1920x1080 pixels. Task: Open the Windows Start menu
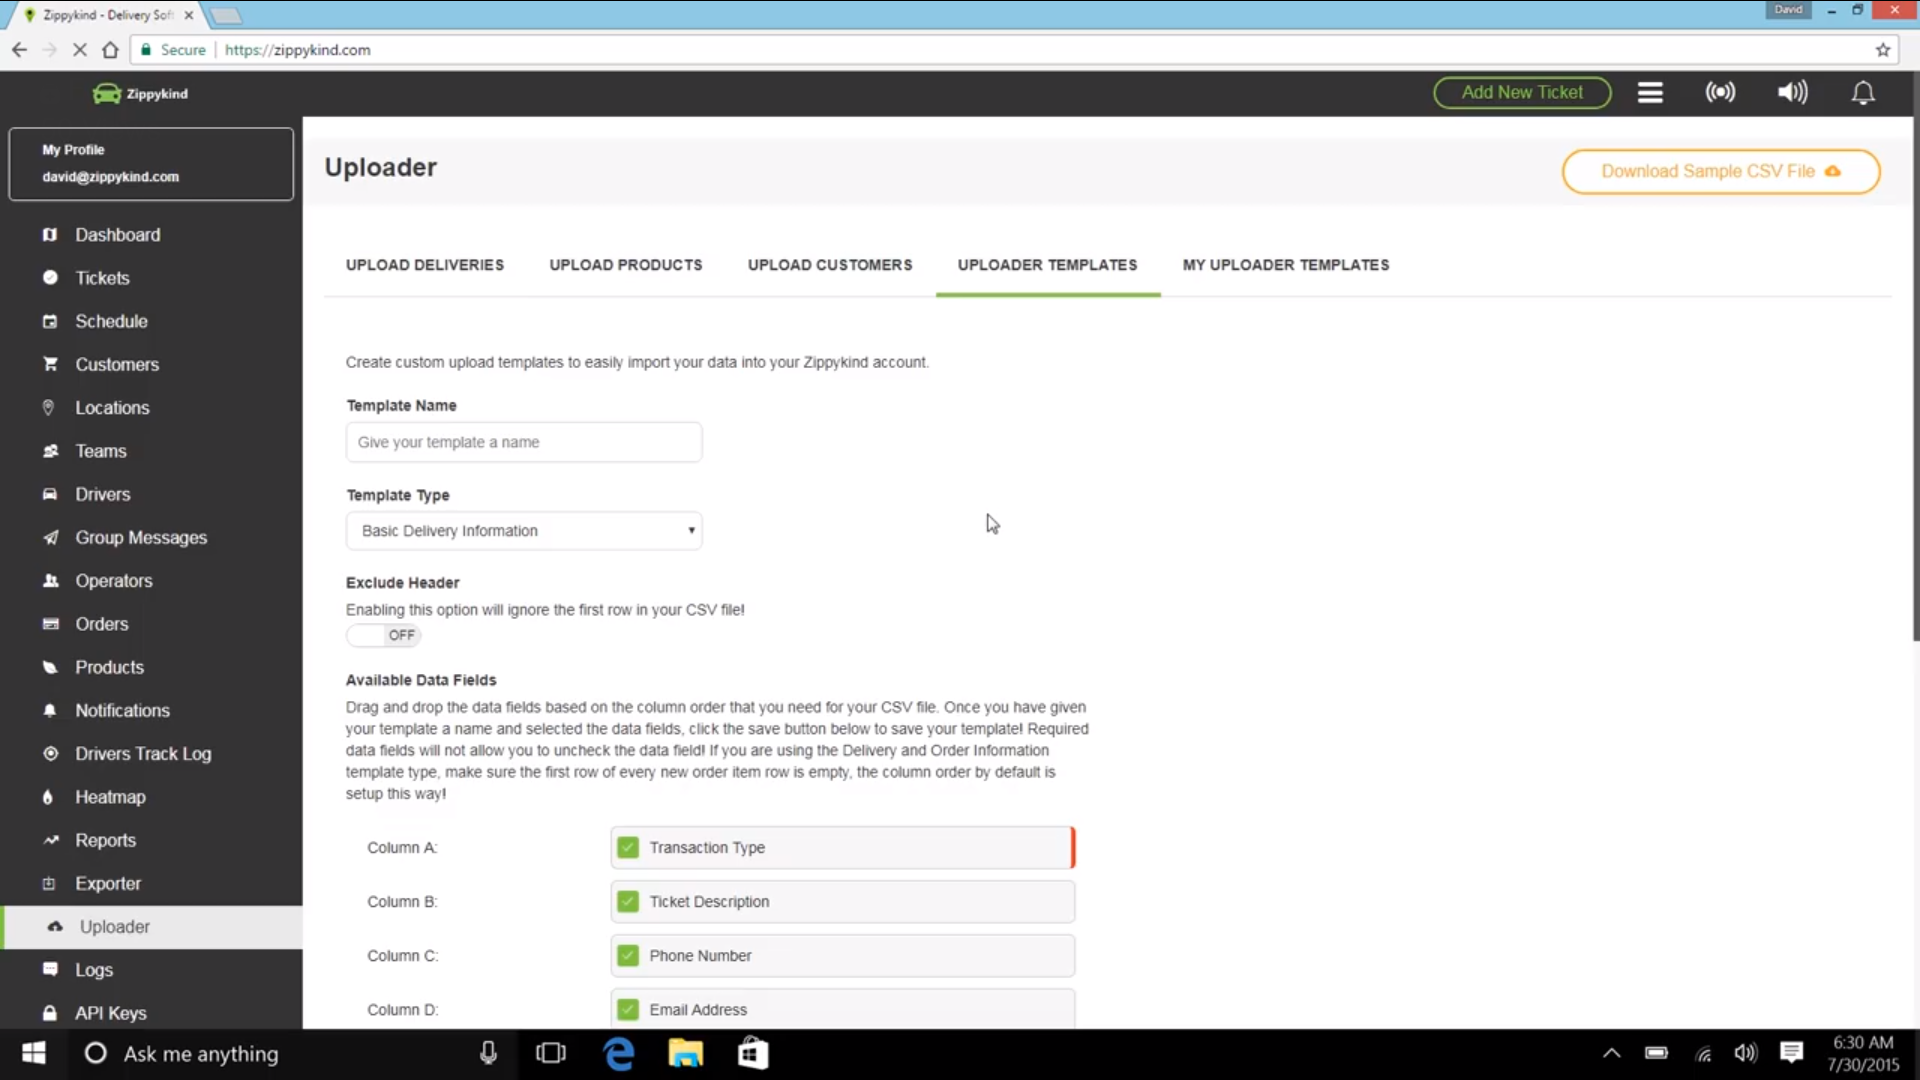33,1054
